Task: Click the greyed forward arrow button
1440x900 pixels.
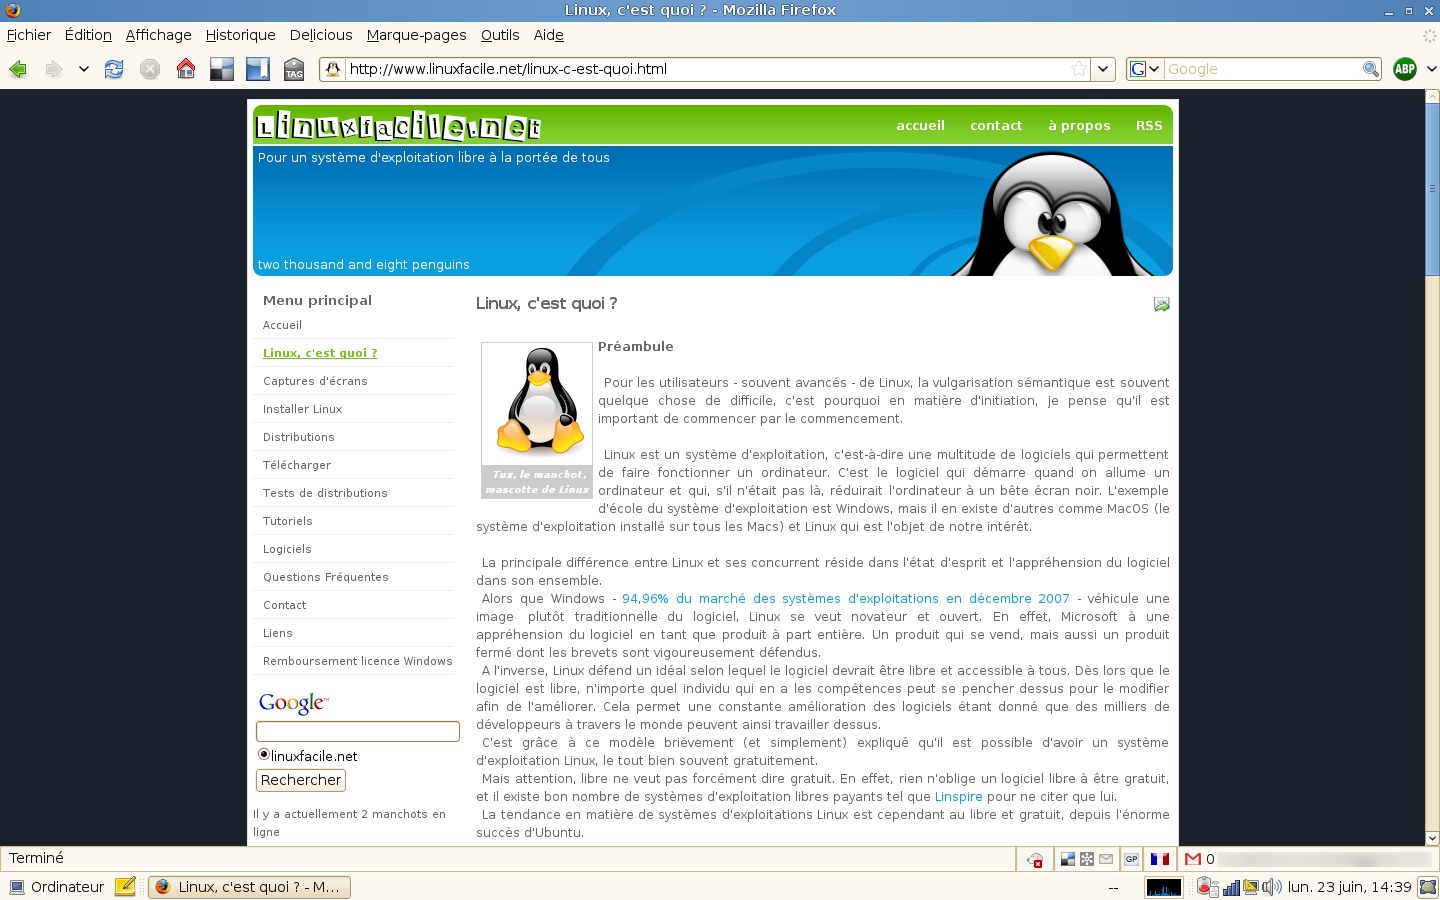Action: pos(53,69)
